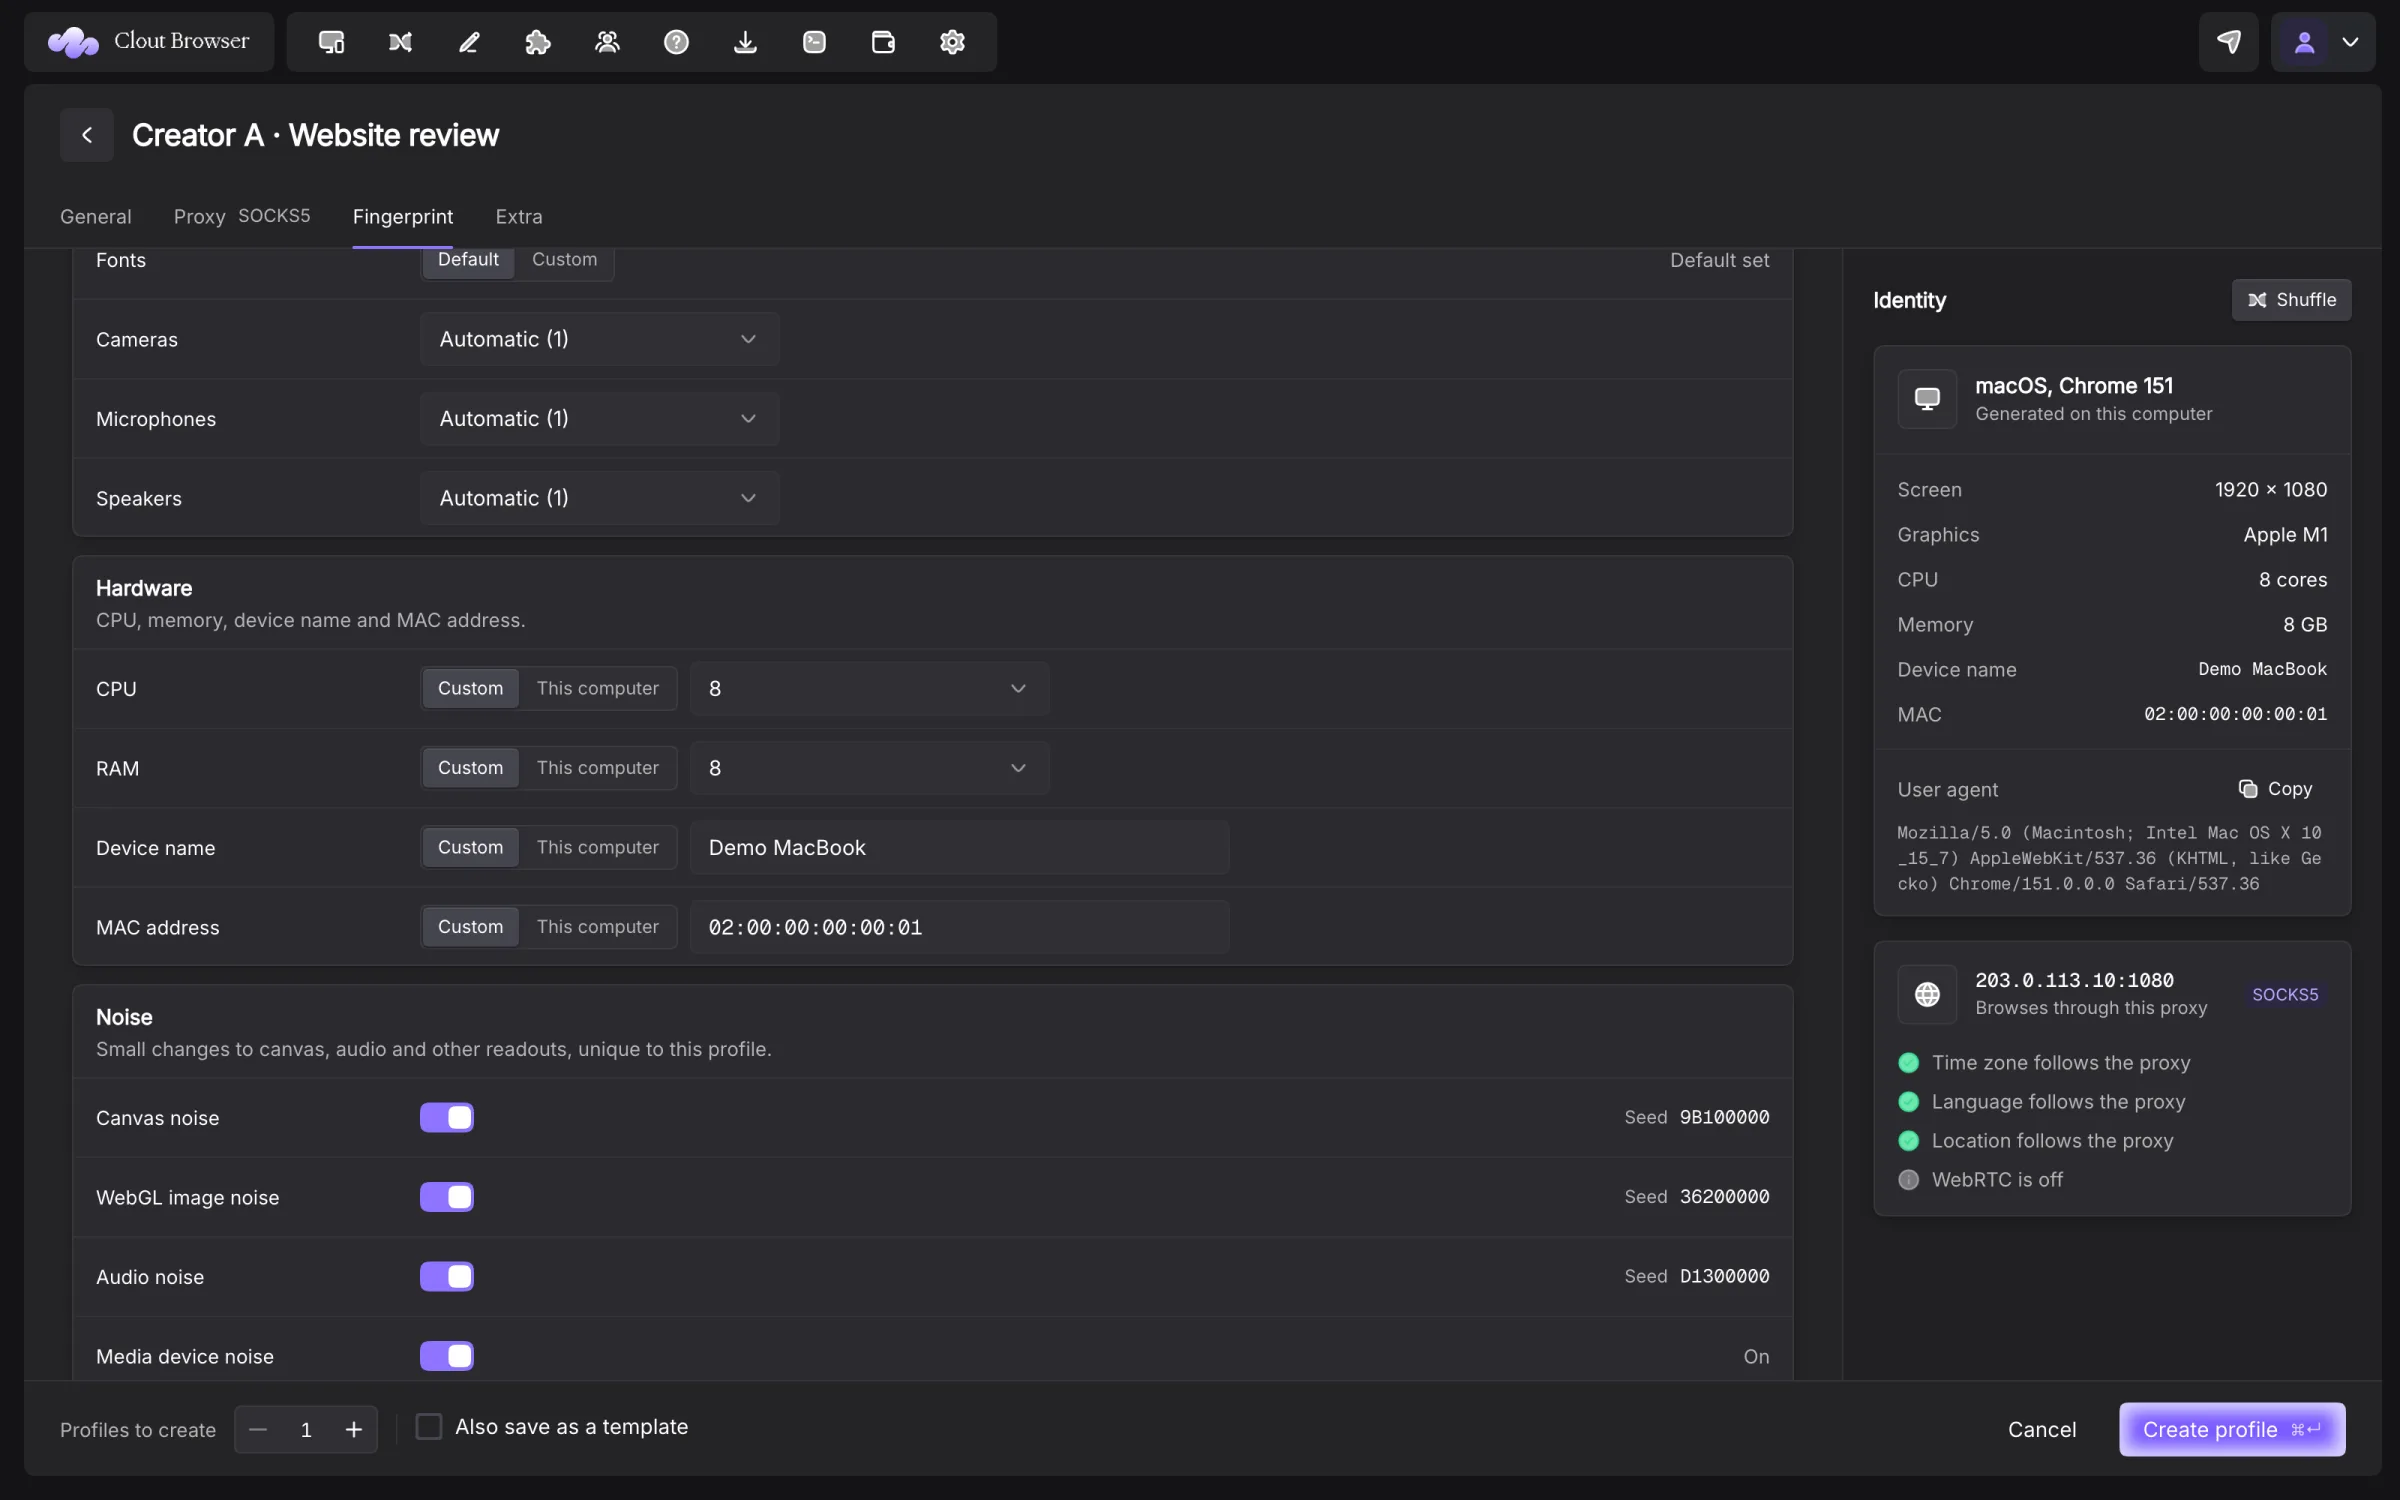This screenshot has height=1500, width=2400.
Task: Disable the Audio noise switch
Action: [446, 1276]
